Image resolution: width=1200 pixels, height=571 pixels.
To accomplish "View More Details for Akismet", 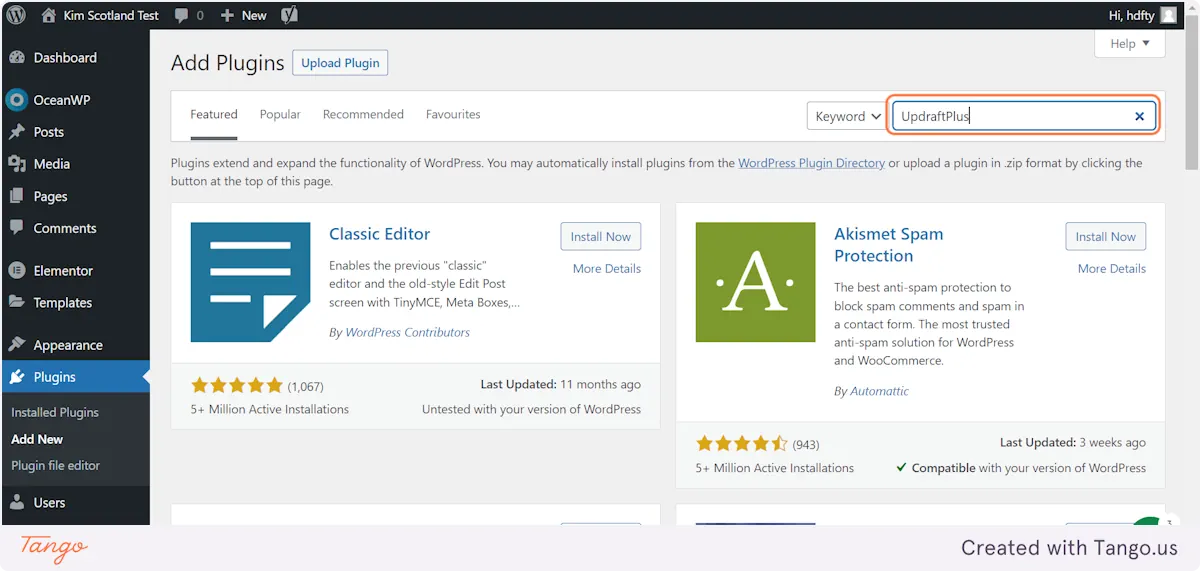I will click(x=1112, y=269).
